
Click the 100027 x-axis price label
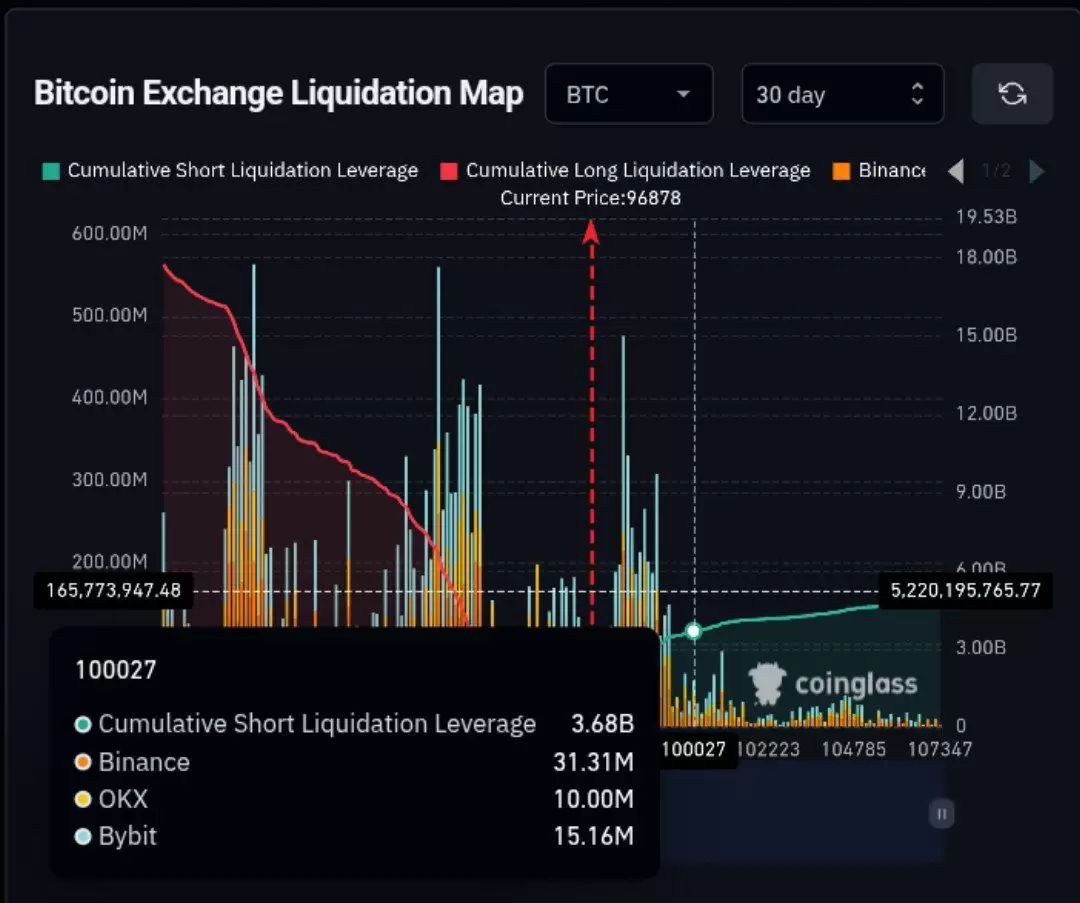pyautogui.click(x=694, y=749)
